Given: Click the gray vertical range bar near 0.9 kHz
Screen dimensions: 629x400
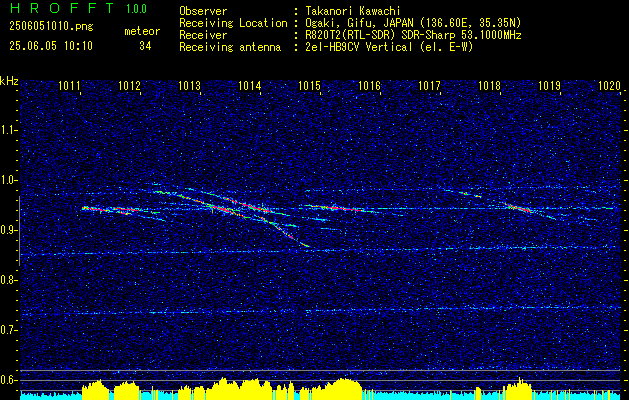Looking at the screenshot, I should click(x=19, y=231).
